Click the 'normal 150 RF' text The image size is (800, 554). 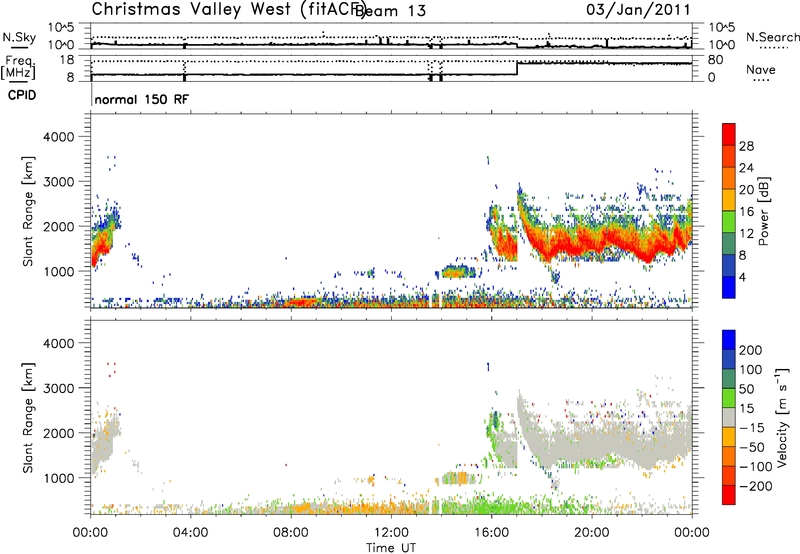click(x=141, y=99)
